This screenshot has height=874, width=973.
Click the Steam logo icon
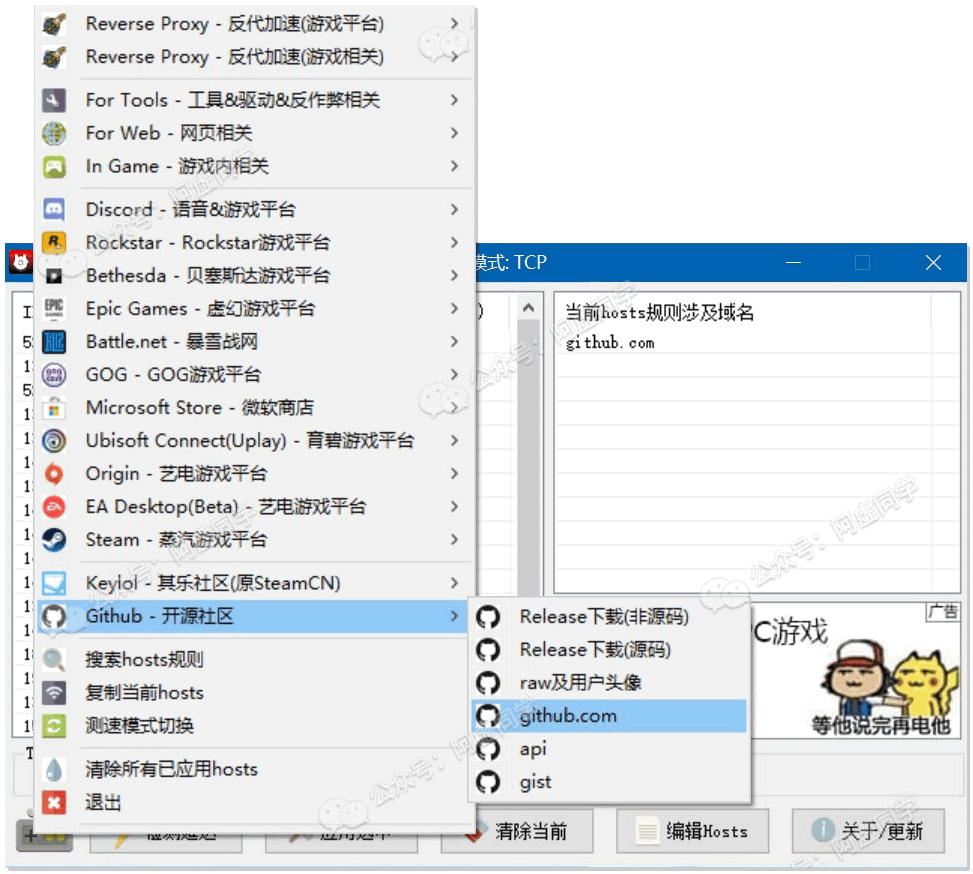pyautogui.click(x=54, y=539)
